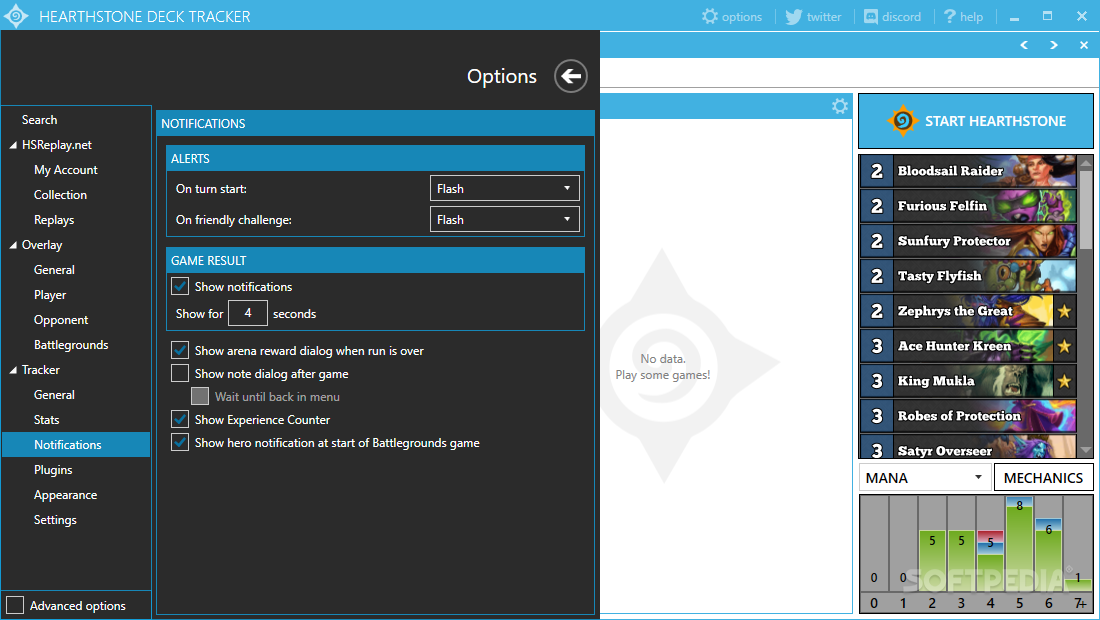Open Battlegrounds overlay settings
Screen dimensions: 1100x620
(71, 344)
